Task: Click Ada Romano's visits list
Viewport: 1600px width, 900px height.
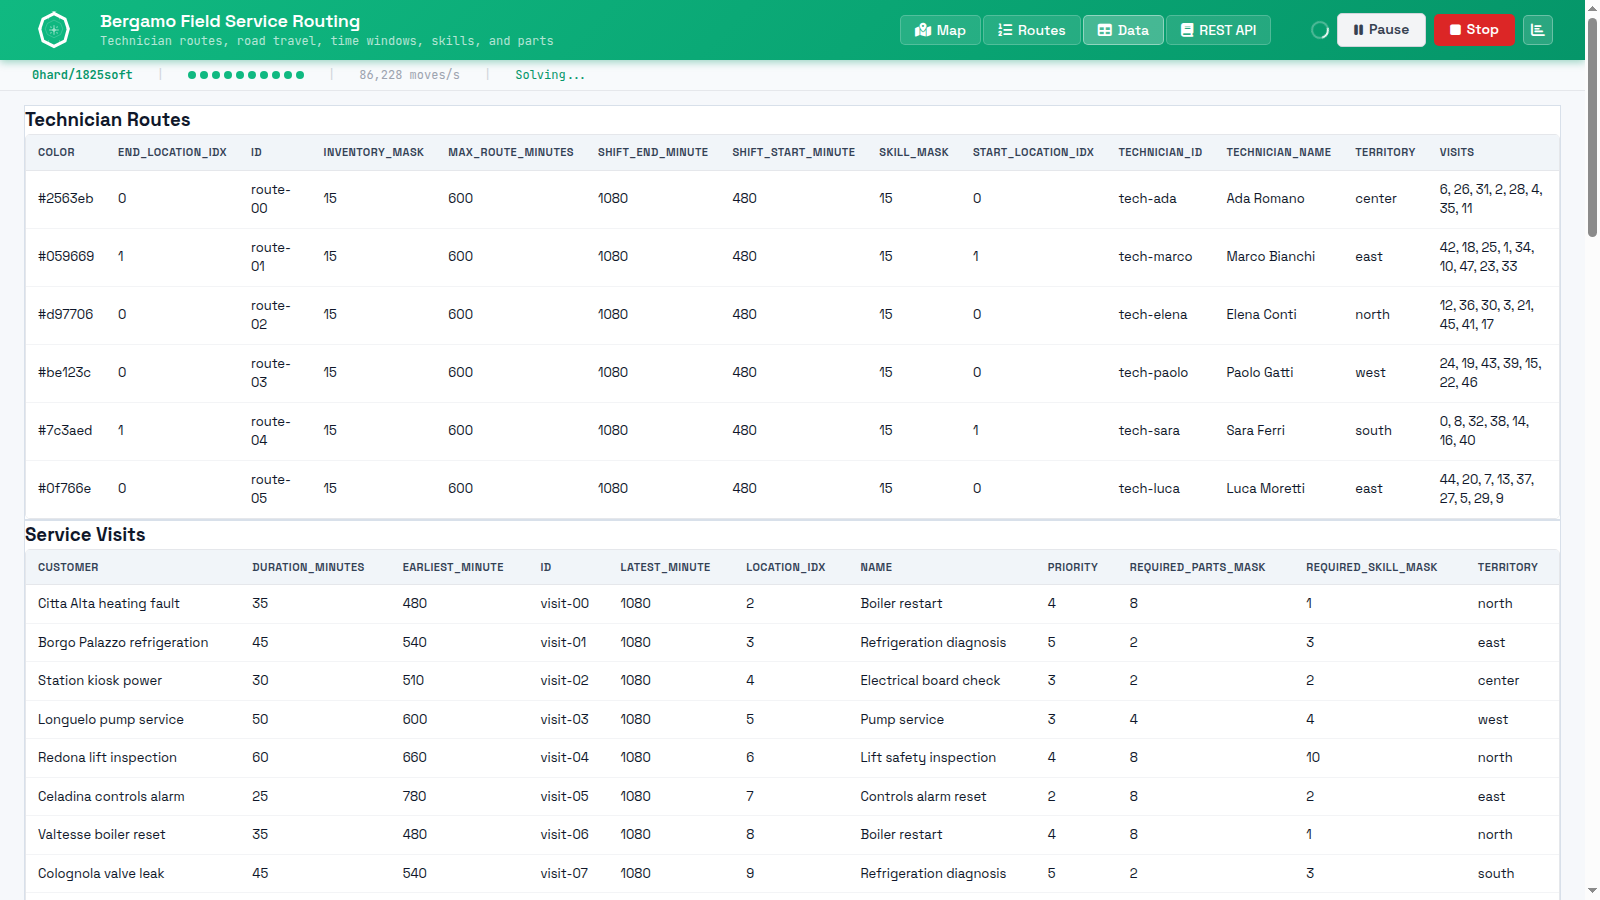Action: coord(1491,199)
